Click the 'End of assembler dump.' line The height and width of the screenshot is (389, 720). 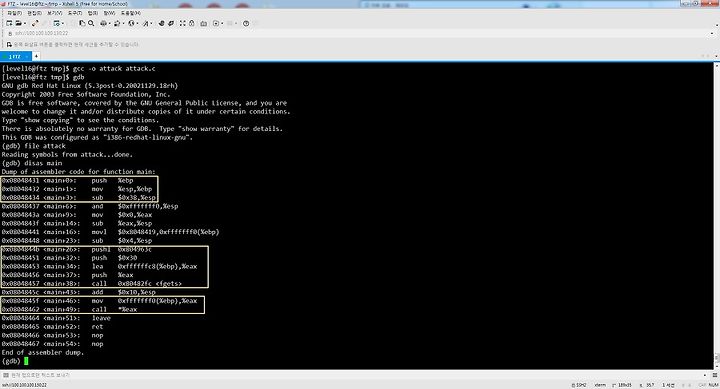[43, 352]
